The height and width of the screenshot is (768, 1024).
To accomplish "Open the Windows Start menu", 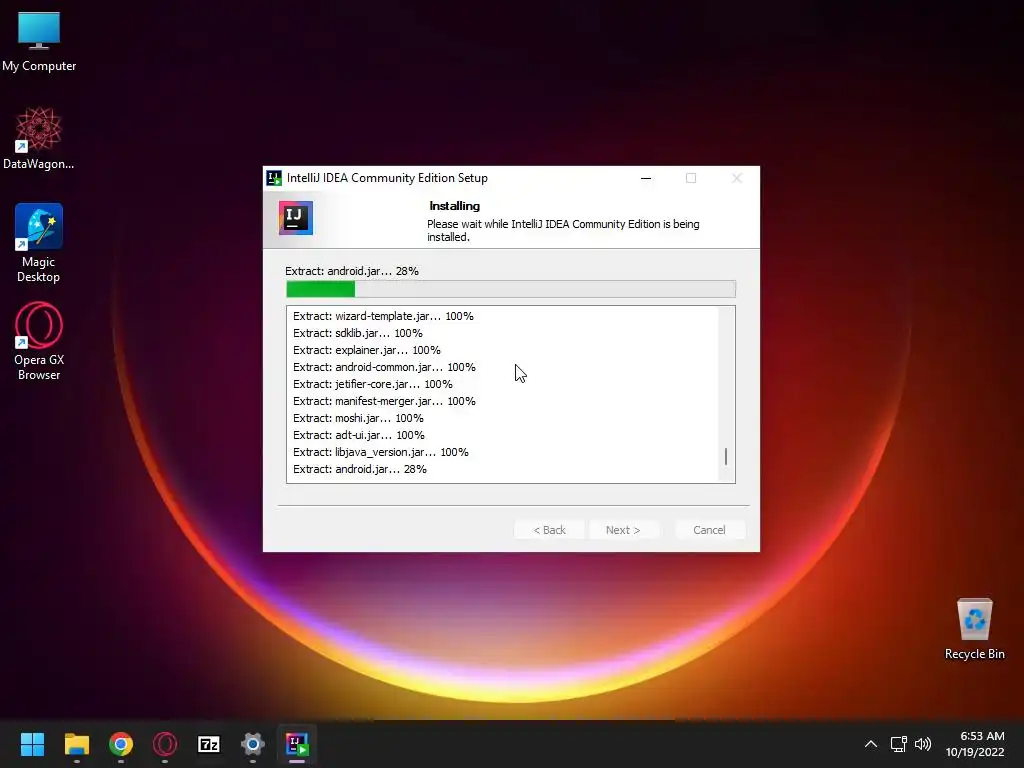I will pos(32,744).
